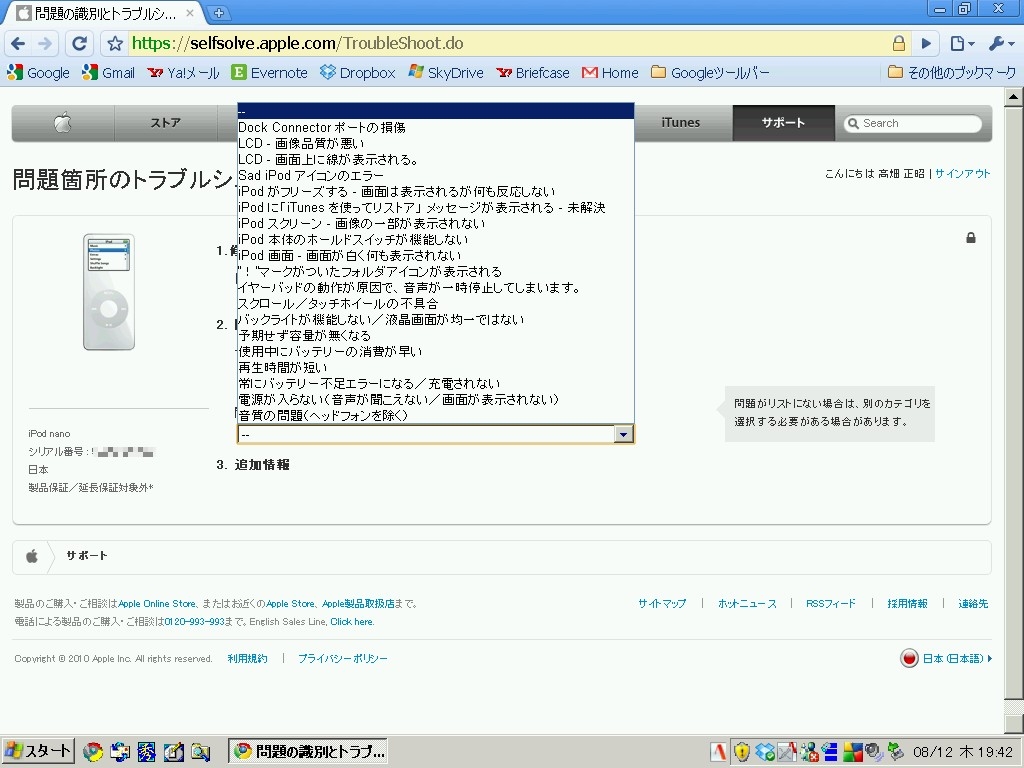Image resolution: width=1024 pixels, height=768 pixels.
Task: Click the Apple logo in navigation bar
Action: (62, 123)
